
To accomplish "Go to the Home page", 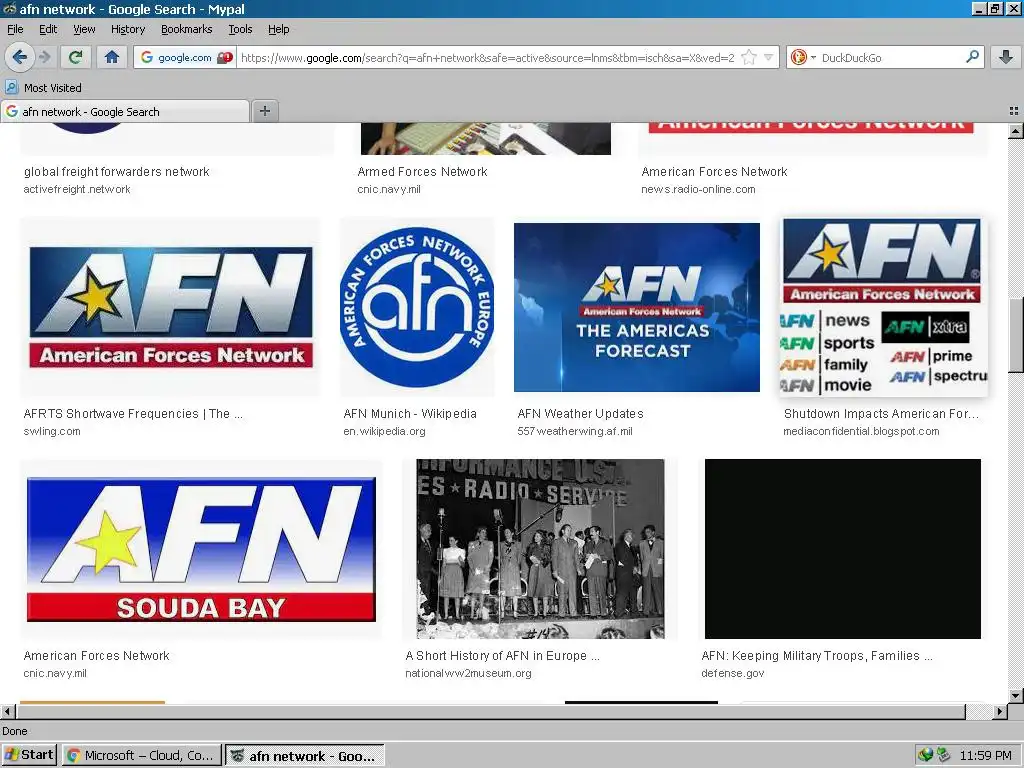I will pyautogui.click(x=112, y=57).
